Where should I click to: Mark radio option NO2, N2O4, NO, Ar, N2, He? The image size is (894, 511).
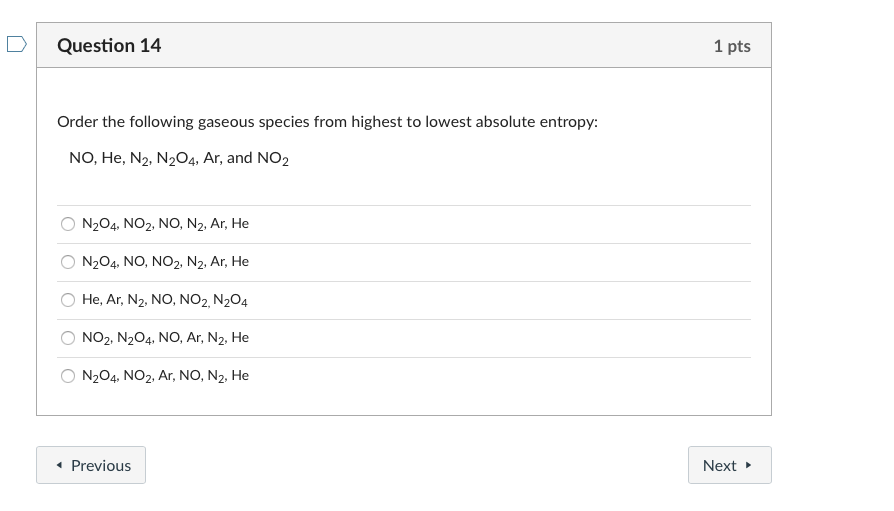click(68, 338)
